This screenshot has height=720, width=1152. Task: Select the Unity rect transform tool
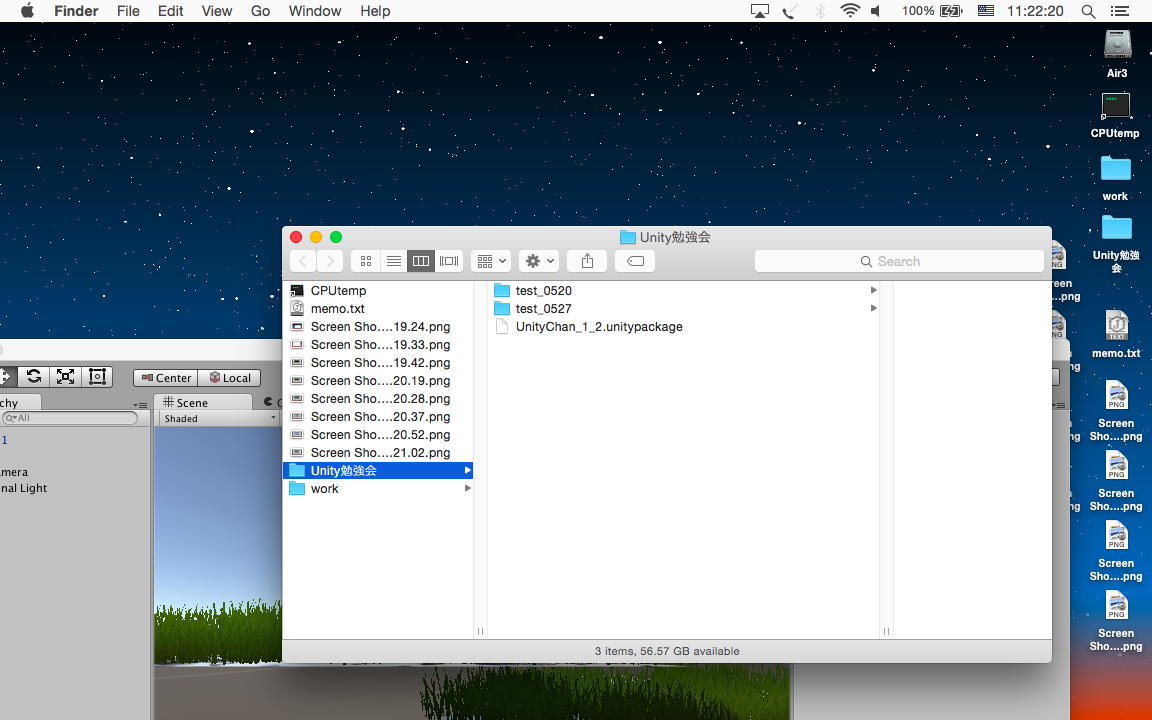pyautogui.click(x=97, y=376)
